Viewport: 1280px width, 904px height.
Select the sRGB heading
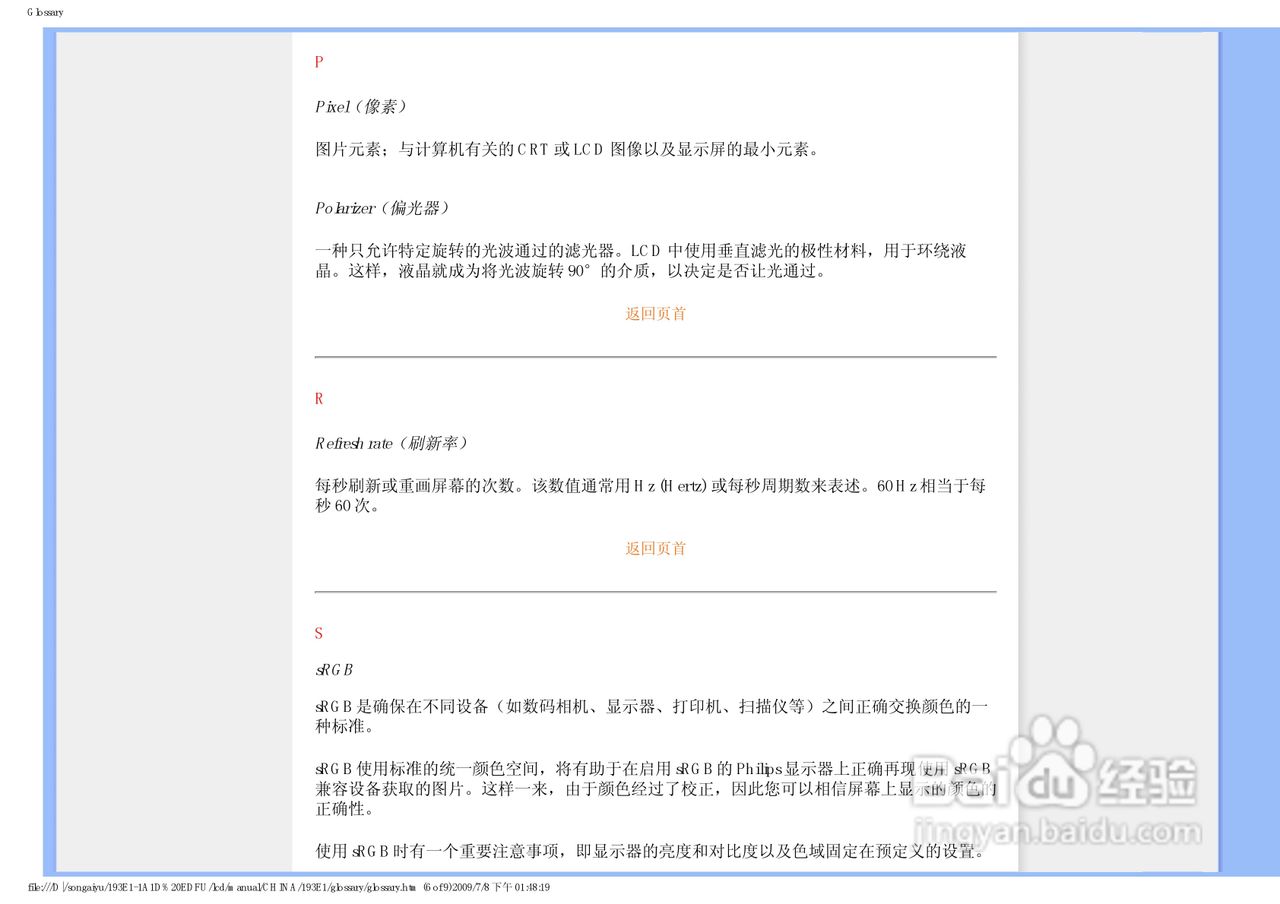pos(334,669)
